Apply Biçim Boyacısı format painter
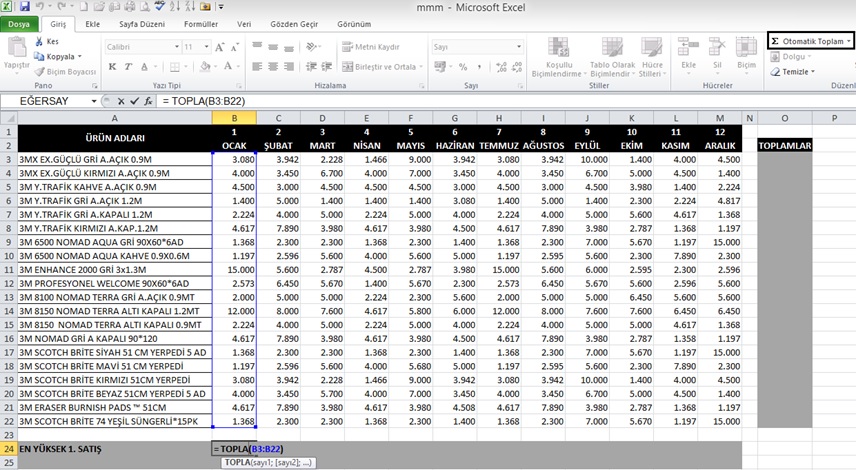856x470 pixels. [65, 72]
